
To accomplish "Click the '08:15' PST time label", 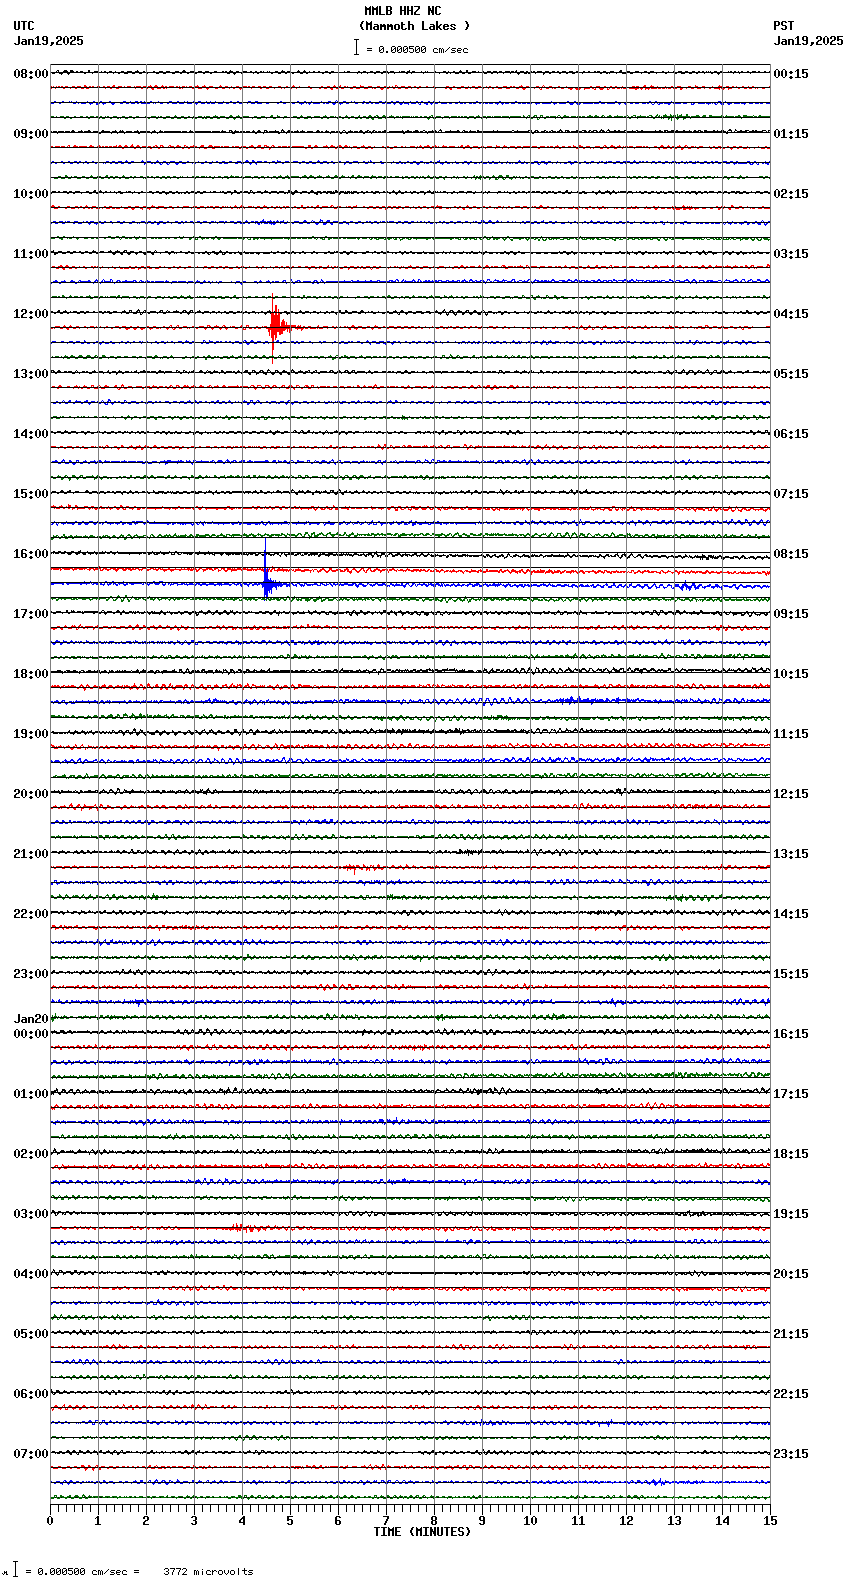I will [791, 554].
